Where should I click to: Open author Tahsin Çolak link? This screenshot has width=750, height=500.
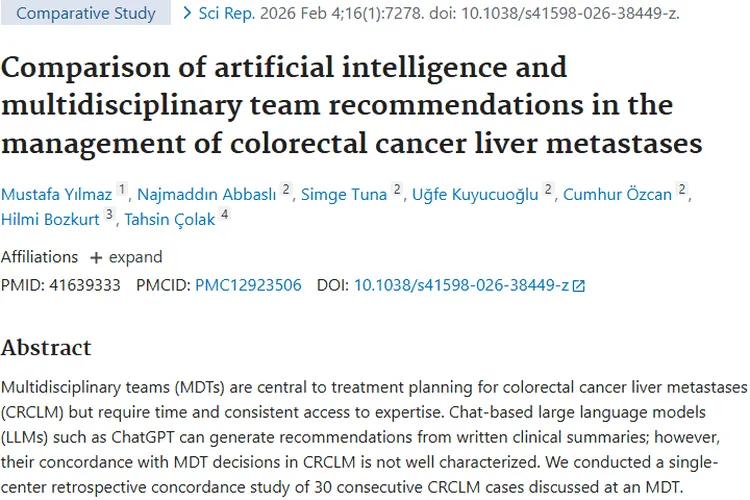tap(170, 219)
